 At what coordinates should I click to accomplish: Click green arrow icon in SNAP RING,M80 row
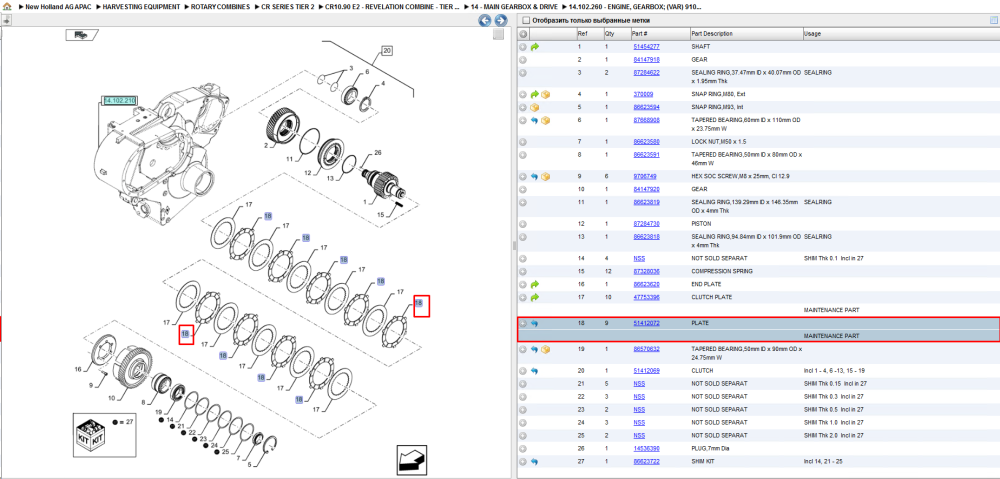tap(534, 94)
